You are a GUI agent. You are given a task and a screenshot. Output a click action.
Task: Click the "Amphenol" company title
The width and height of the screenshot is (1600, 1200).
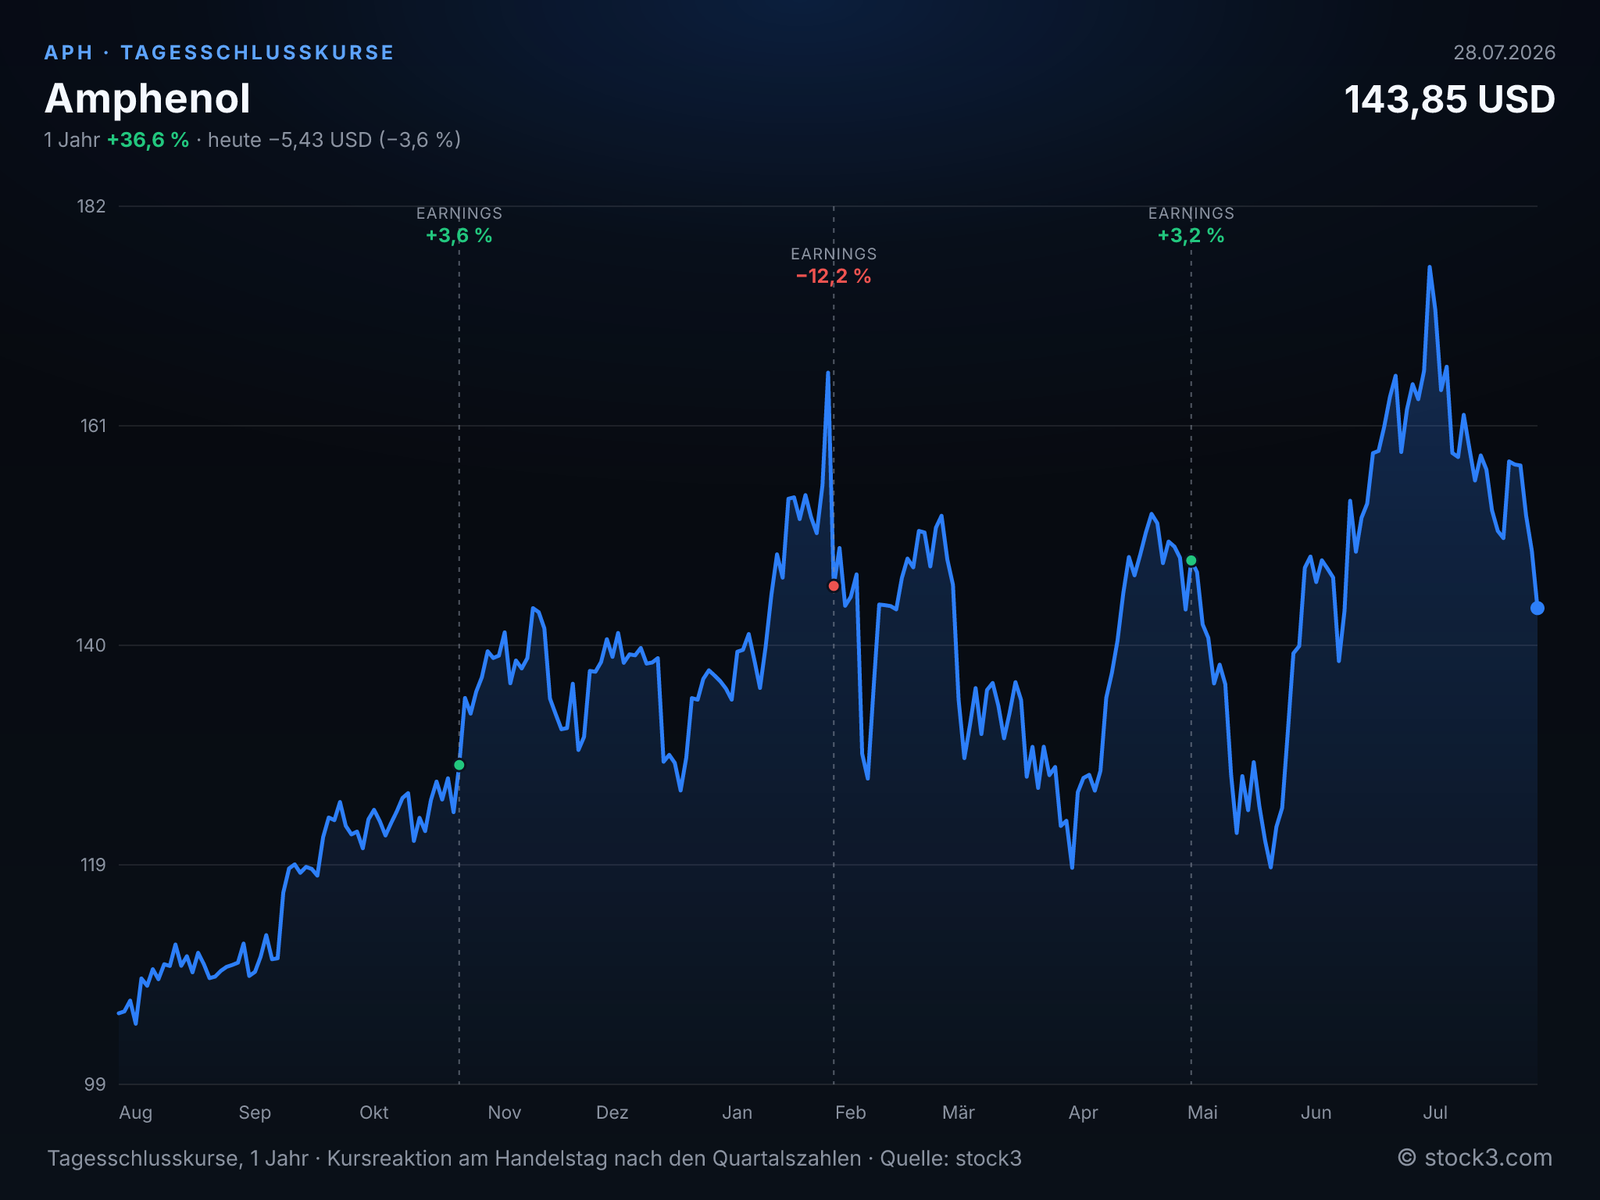tap(147, 99)
